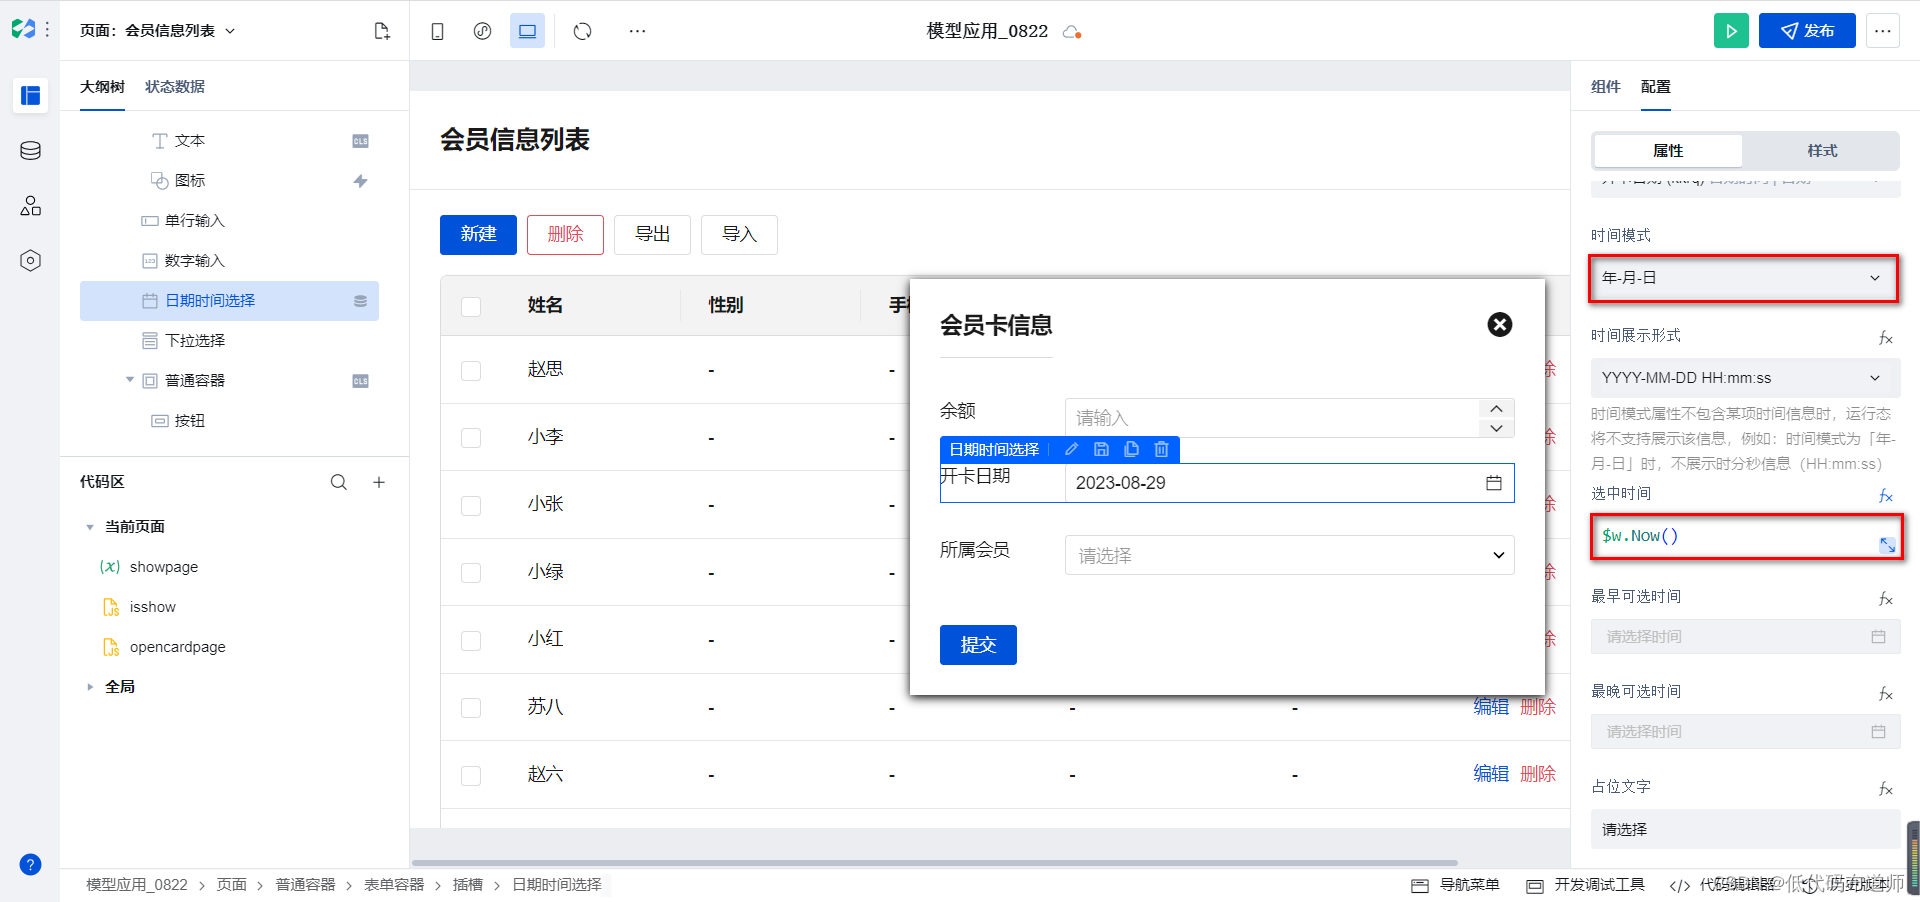Screen dimensions: 1920x902
Task: Delete the 日期时间选择 component via trash icon
Action: coord(1161,450)
